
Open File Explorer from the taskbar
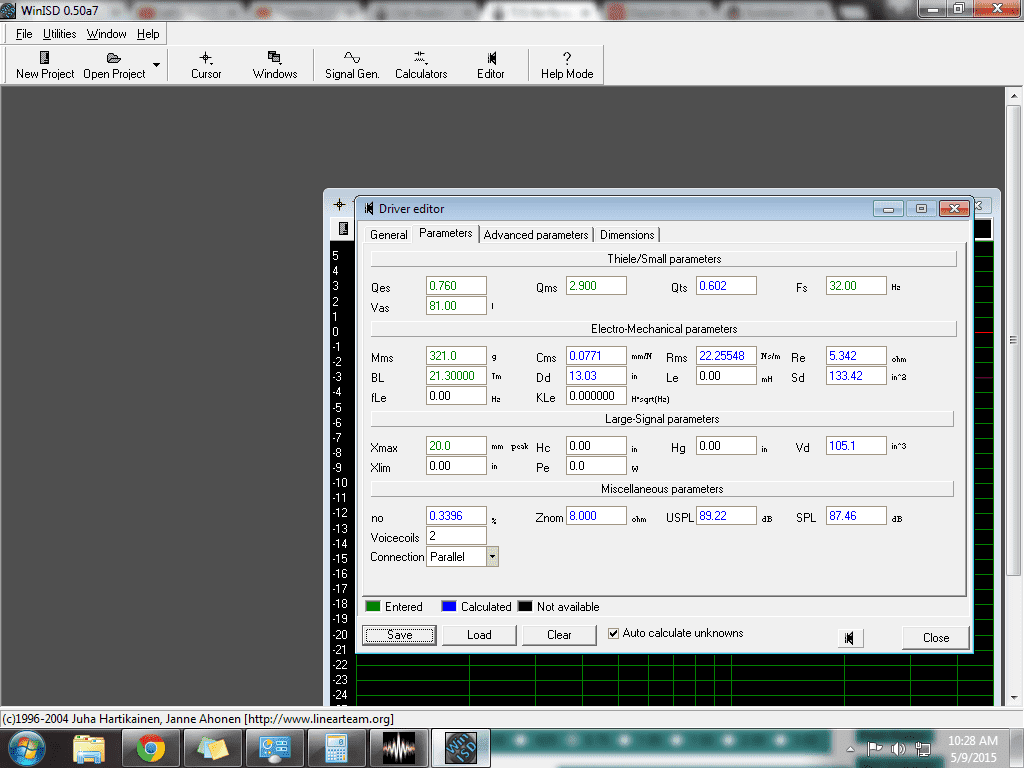(89, 748)
